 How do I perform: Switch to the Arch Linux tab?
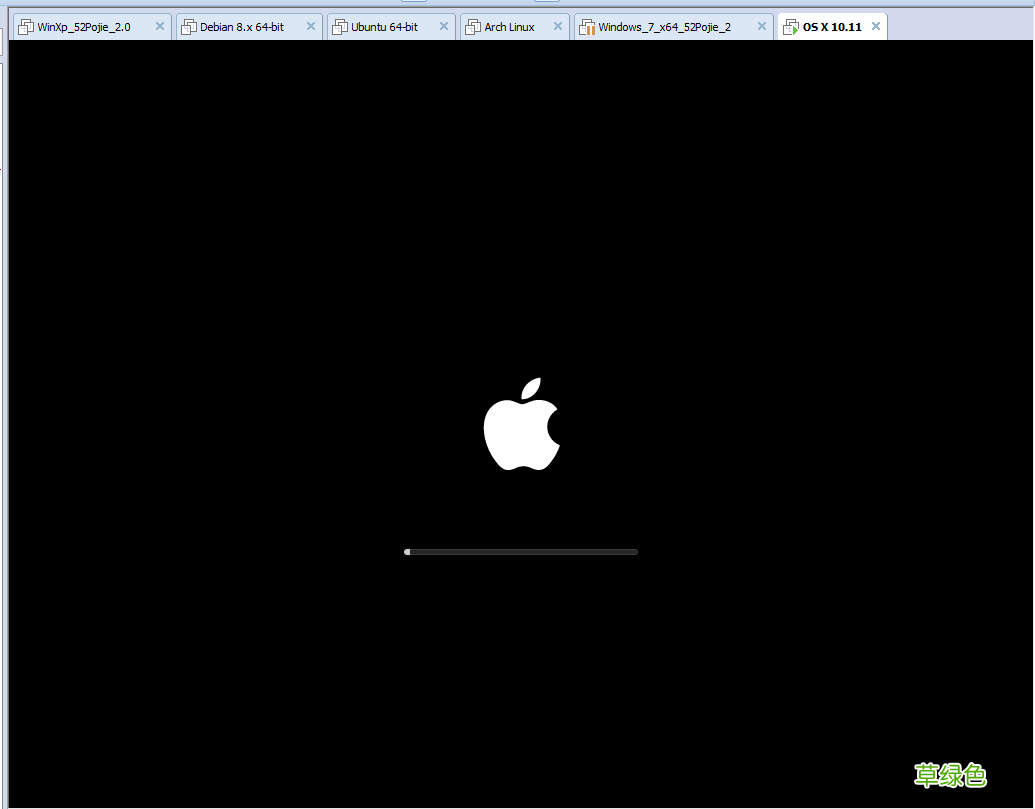[x=508, y=26]
